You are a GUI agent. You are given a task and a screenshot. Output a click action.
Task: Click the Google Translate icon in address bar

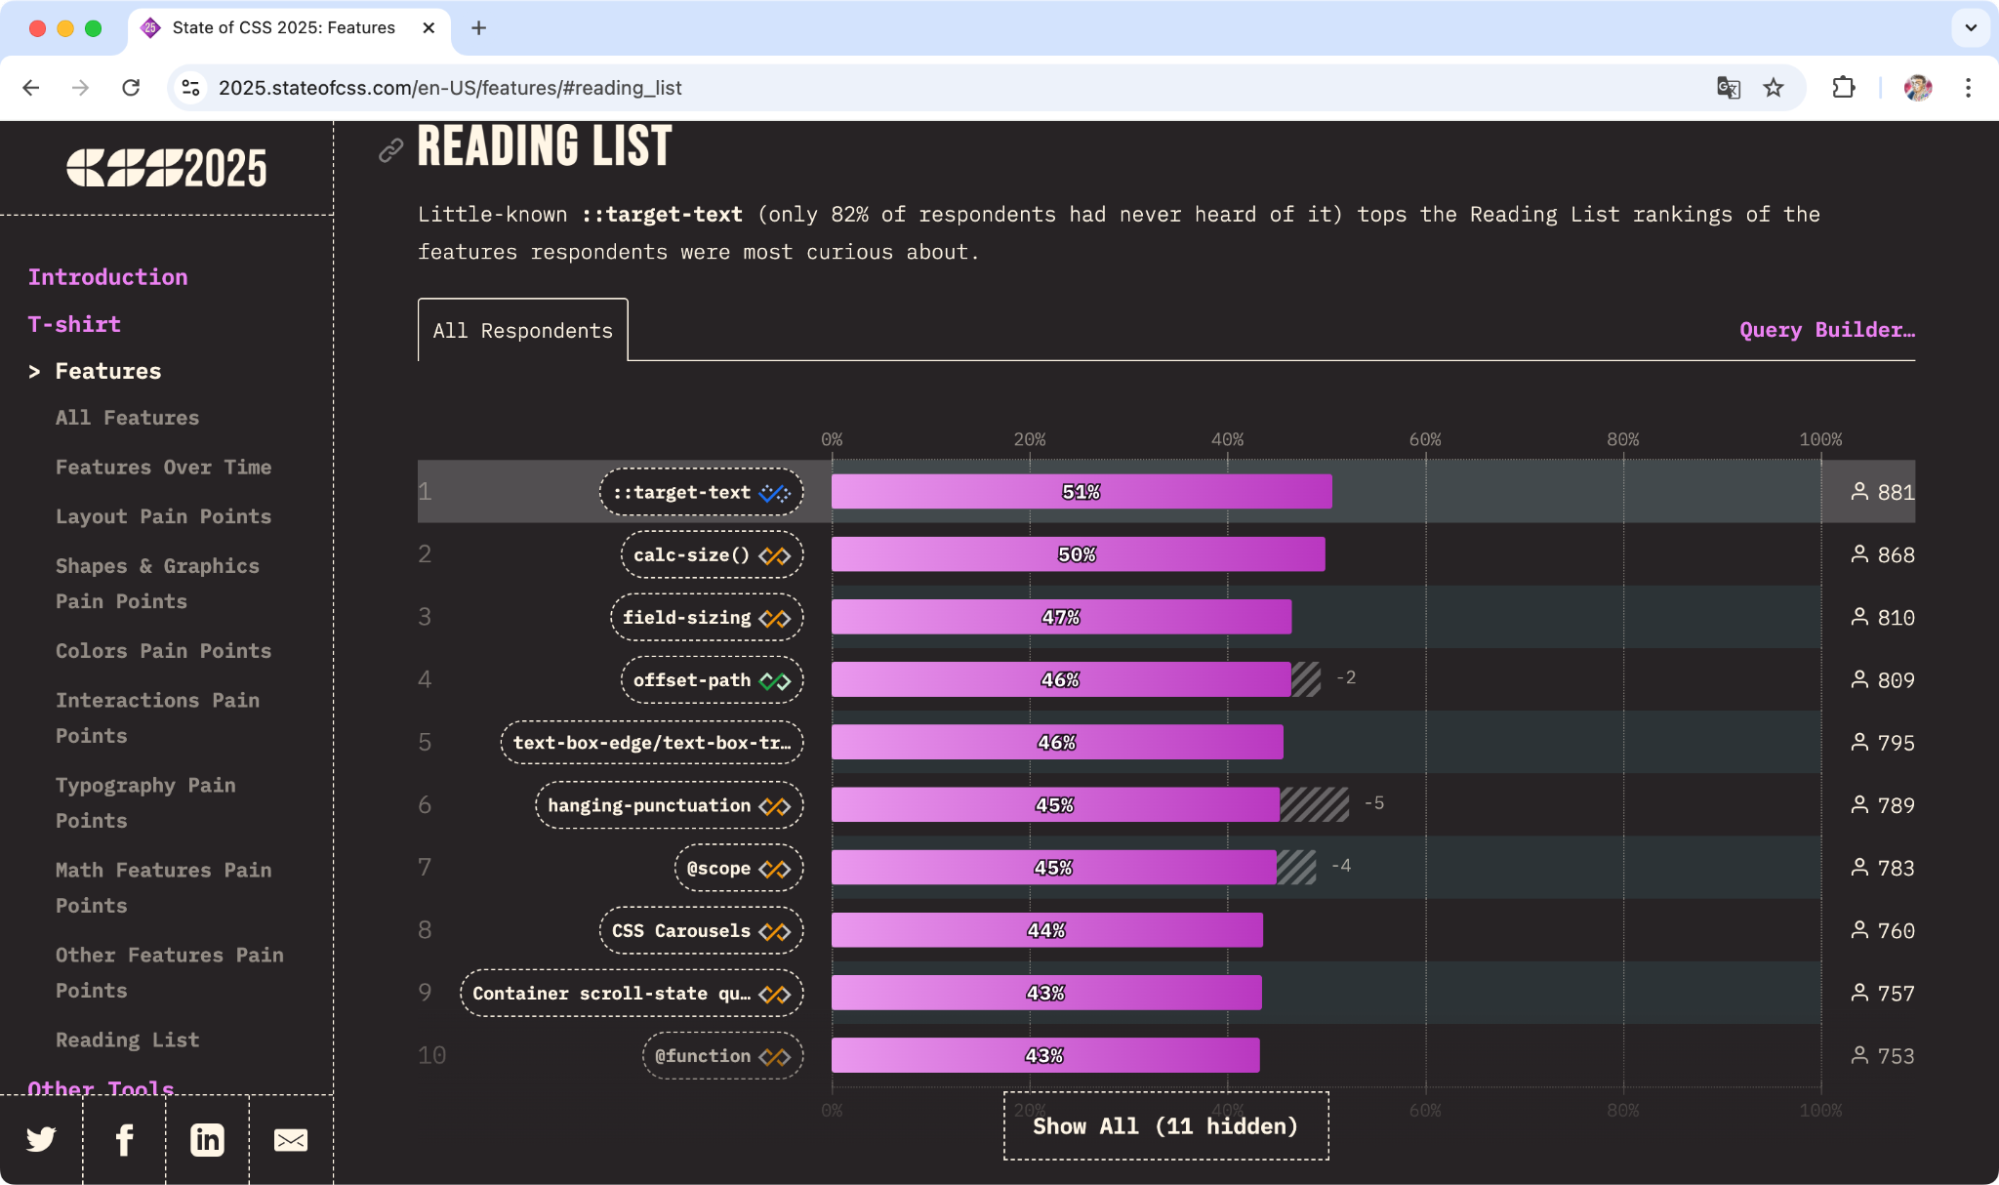(x=1727, y=88)
